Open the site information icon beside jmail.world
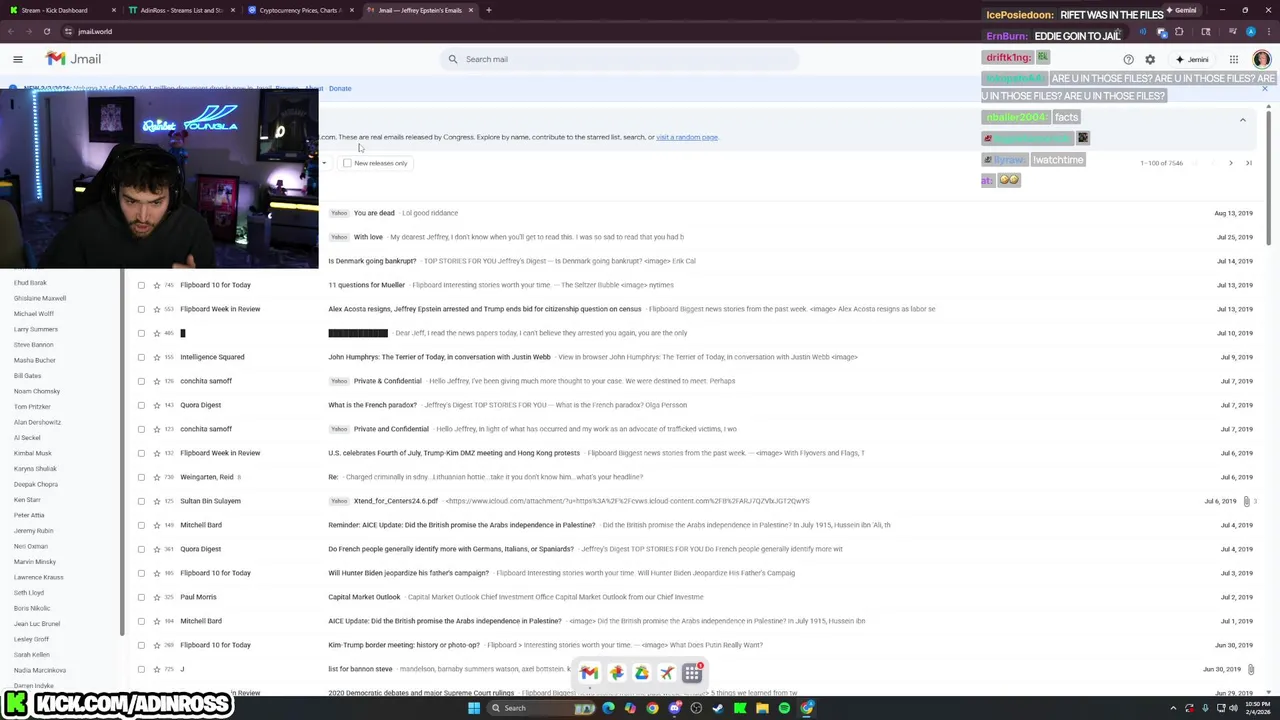This screenshot has height=720, width=1280. click(x=68, y=31)
